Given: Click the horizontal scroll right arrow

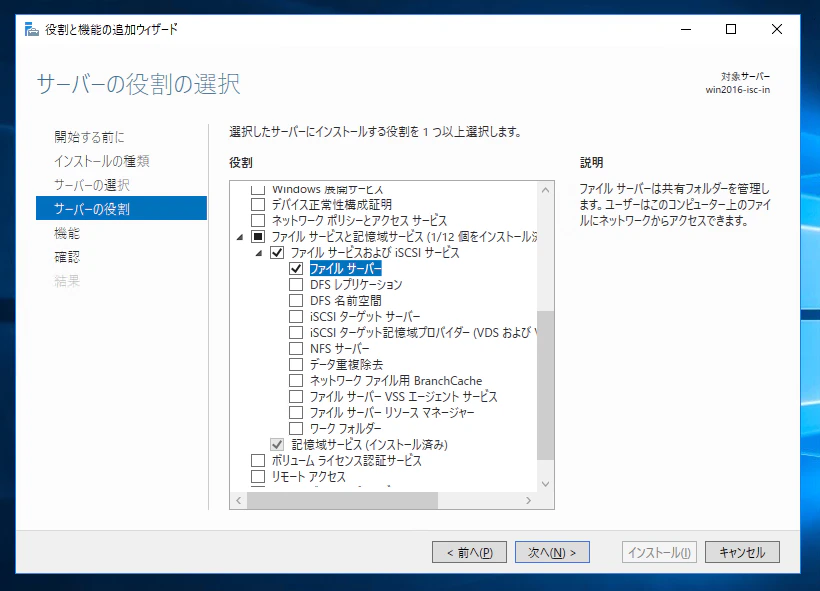Looking at the screenshot, I should 529,501.
